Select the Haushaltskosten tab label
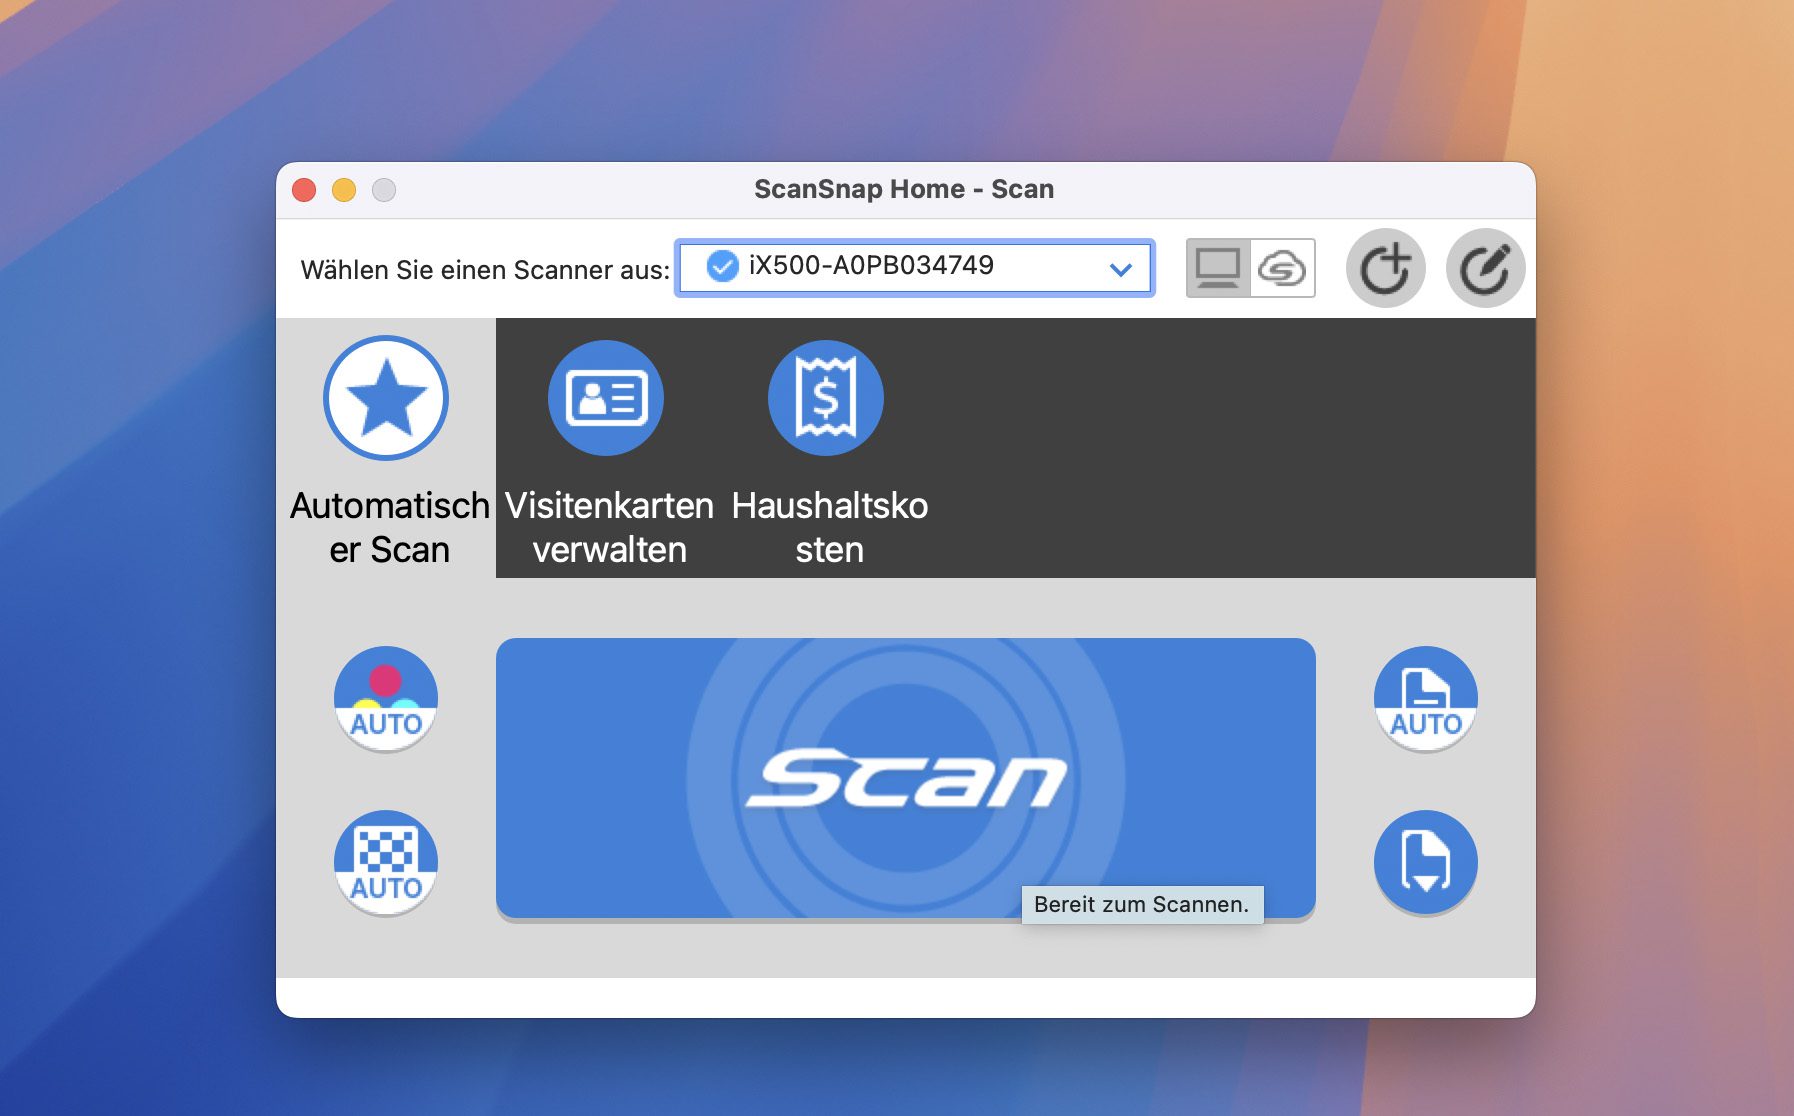The image size is (1794, 1116). 830,525
